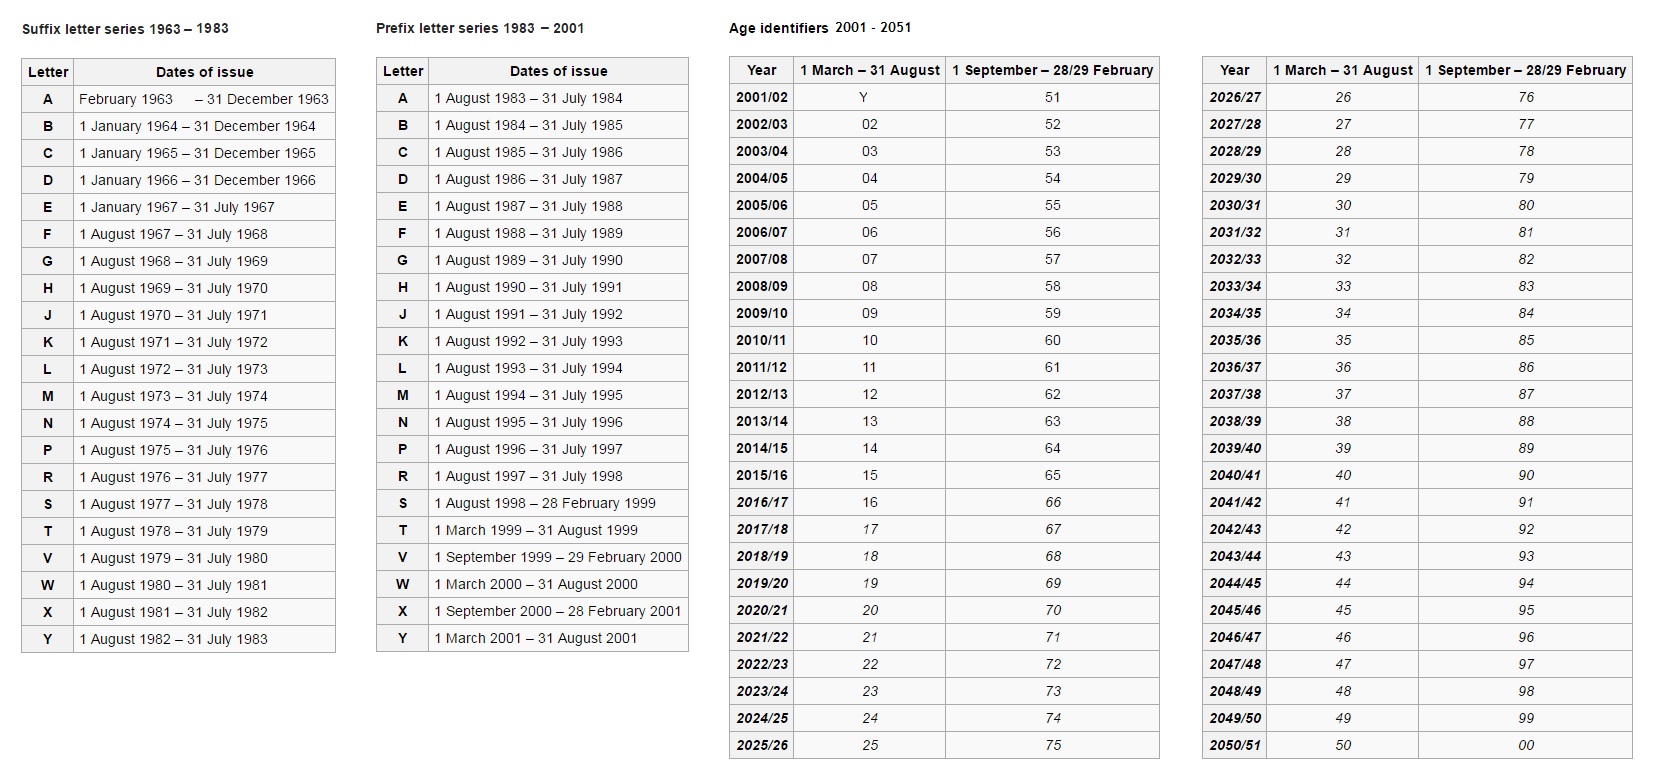Click '1 September 1999 – 29 February 2000' cell
The image size is (1656, 780).
click(558, 557)
